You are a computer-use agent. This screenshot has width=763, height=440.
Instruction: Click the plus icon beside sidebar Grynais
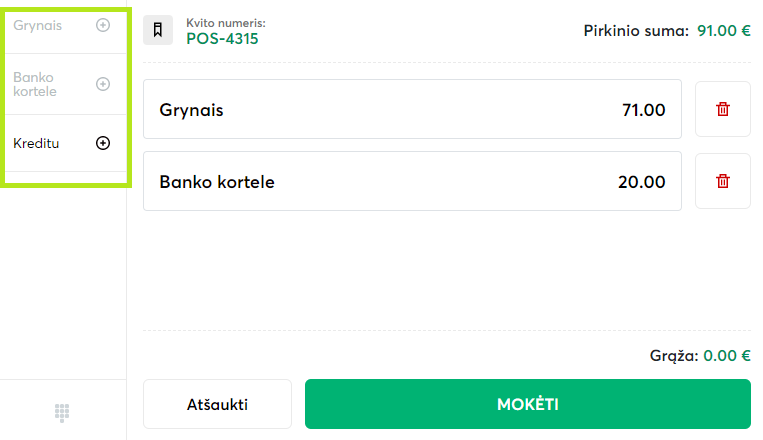pos(103,25)
